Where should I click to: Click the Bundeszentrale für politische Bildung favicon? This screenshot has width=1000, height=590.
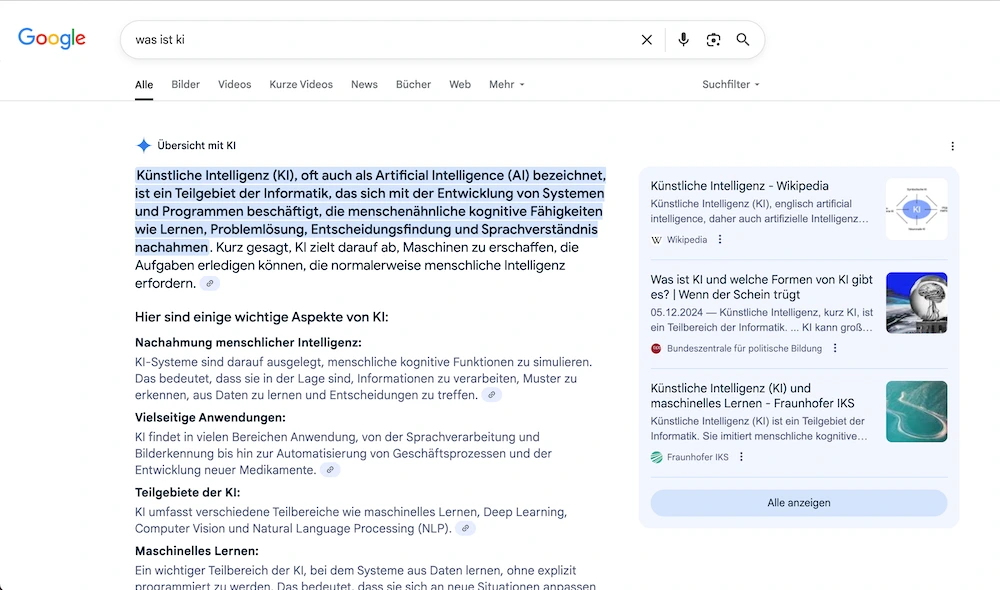click(656, 348)
